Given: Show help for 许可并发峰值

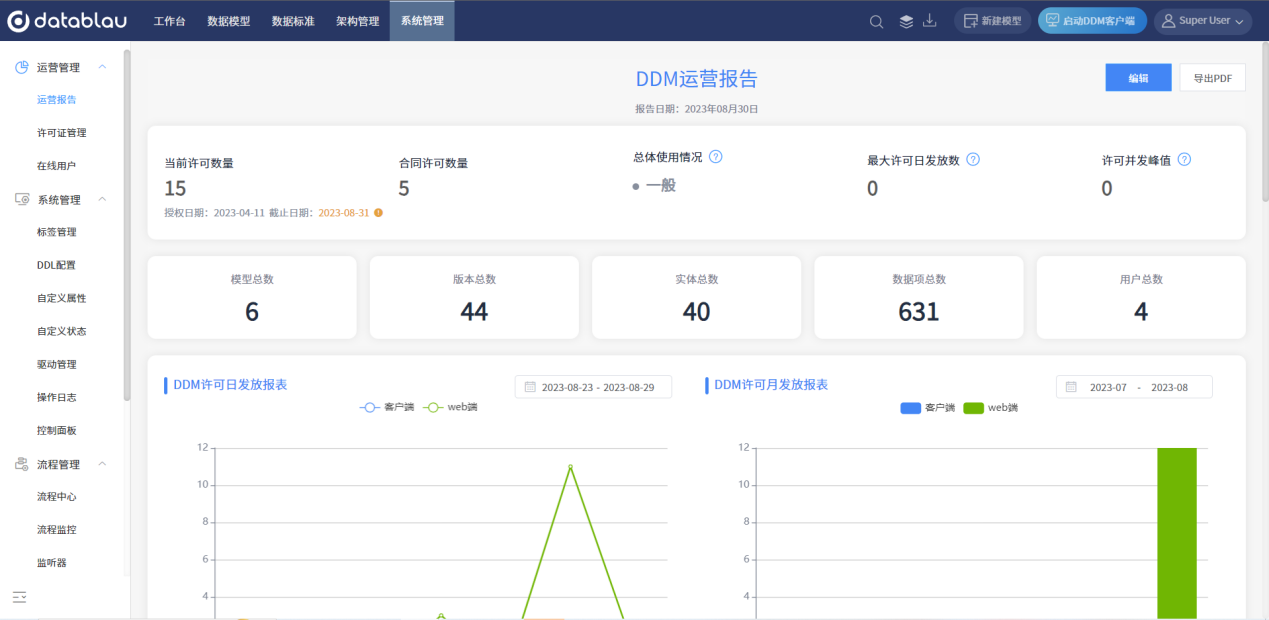Looking at the screenshot, I should 1185,159.
